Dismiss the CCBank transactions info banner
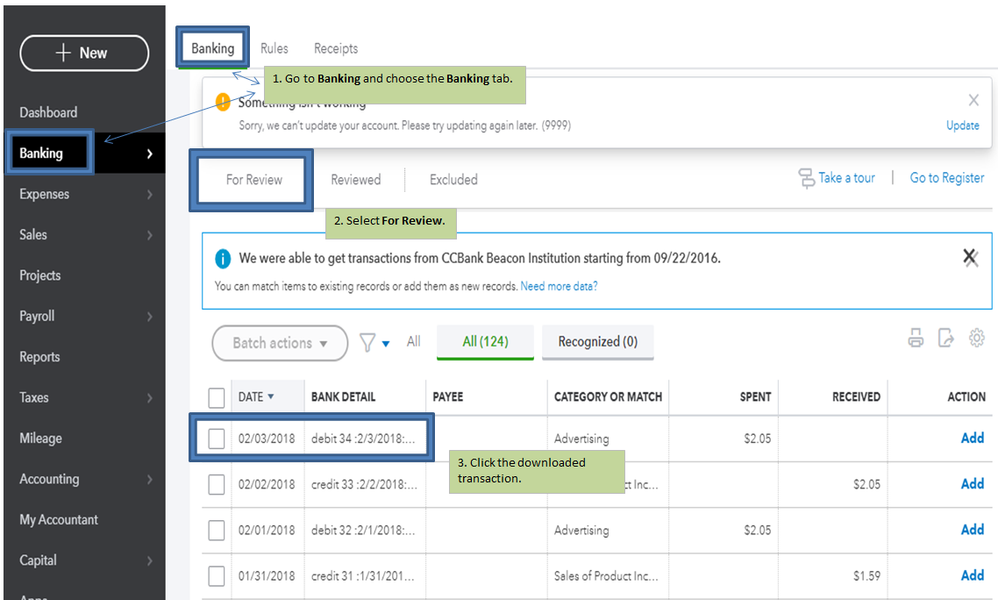The width and height of the screenshot is (998, 600). tap(969, 258)
